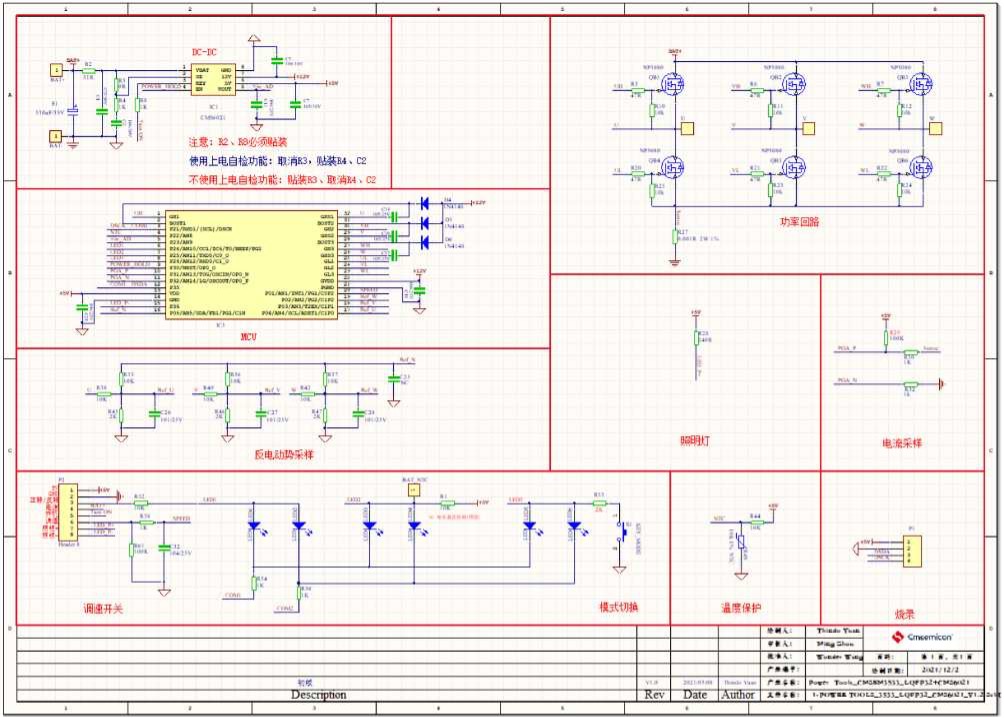Viewport: 1004px width, 718px height.
Task: Click the V phase output pad
Action: [809, 127]
